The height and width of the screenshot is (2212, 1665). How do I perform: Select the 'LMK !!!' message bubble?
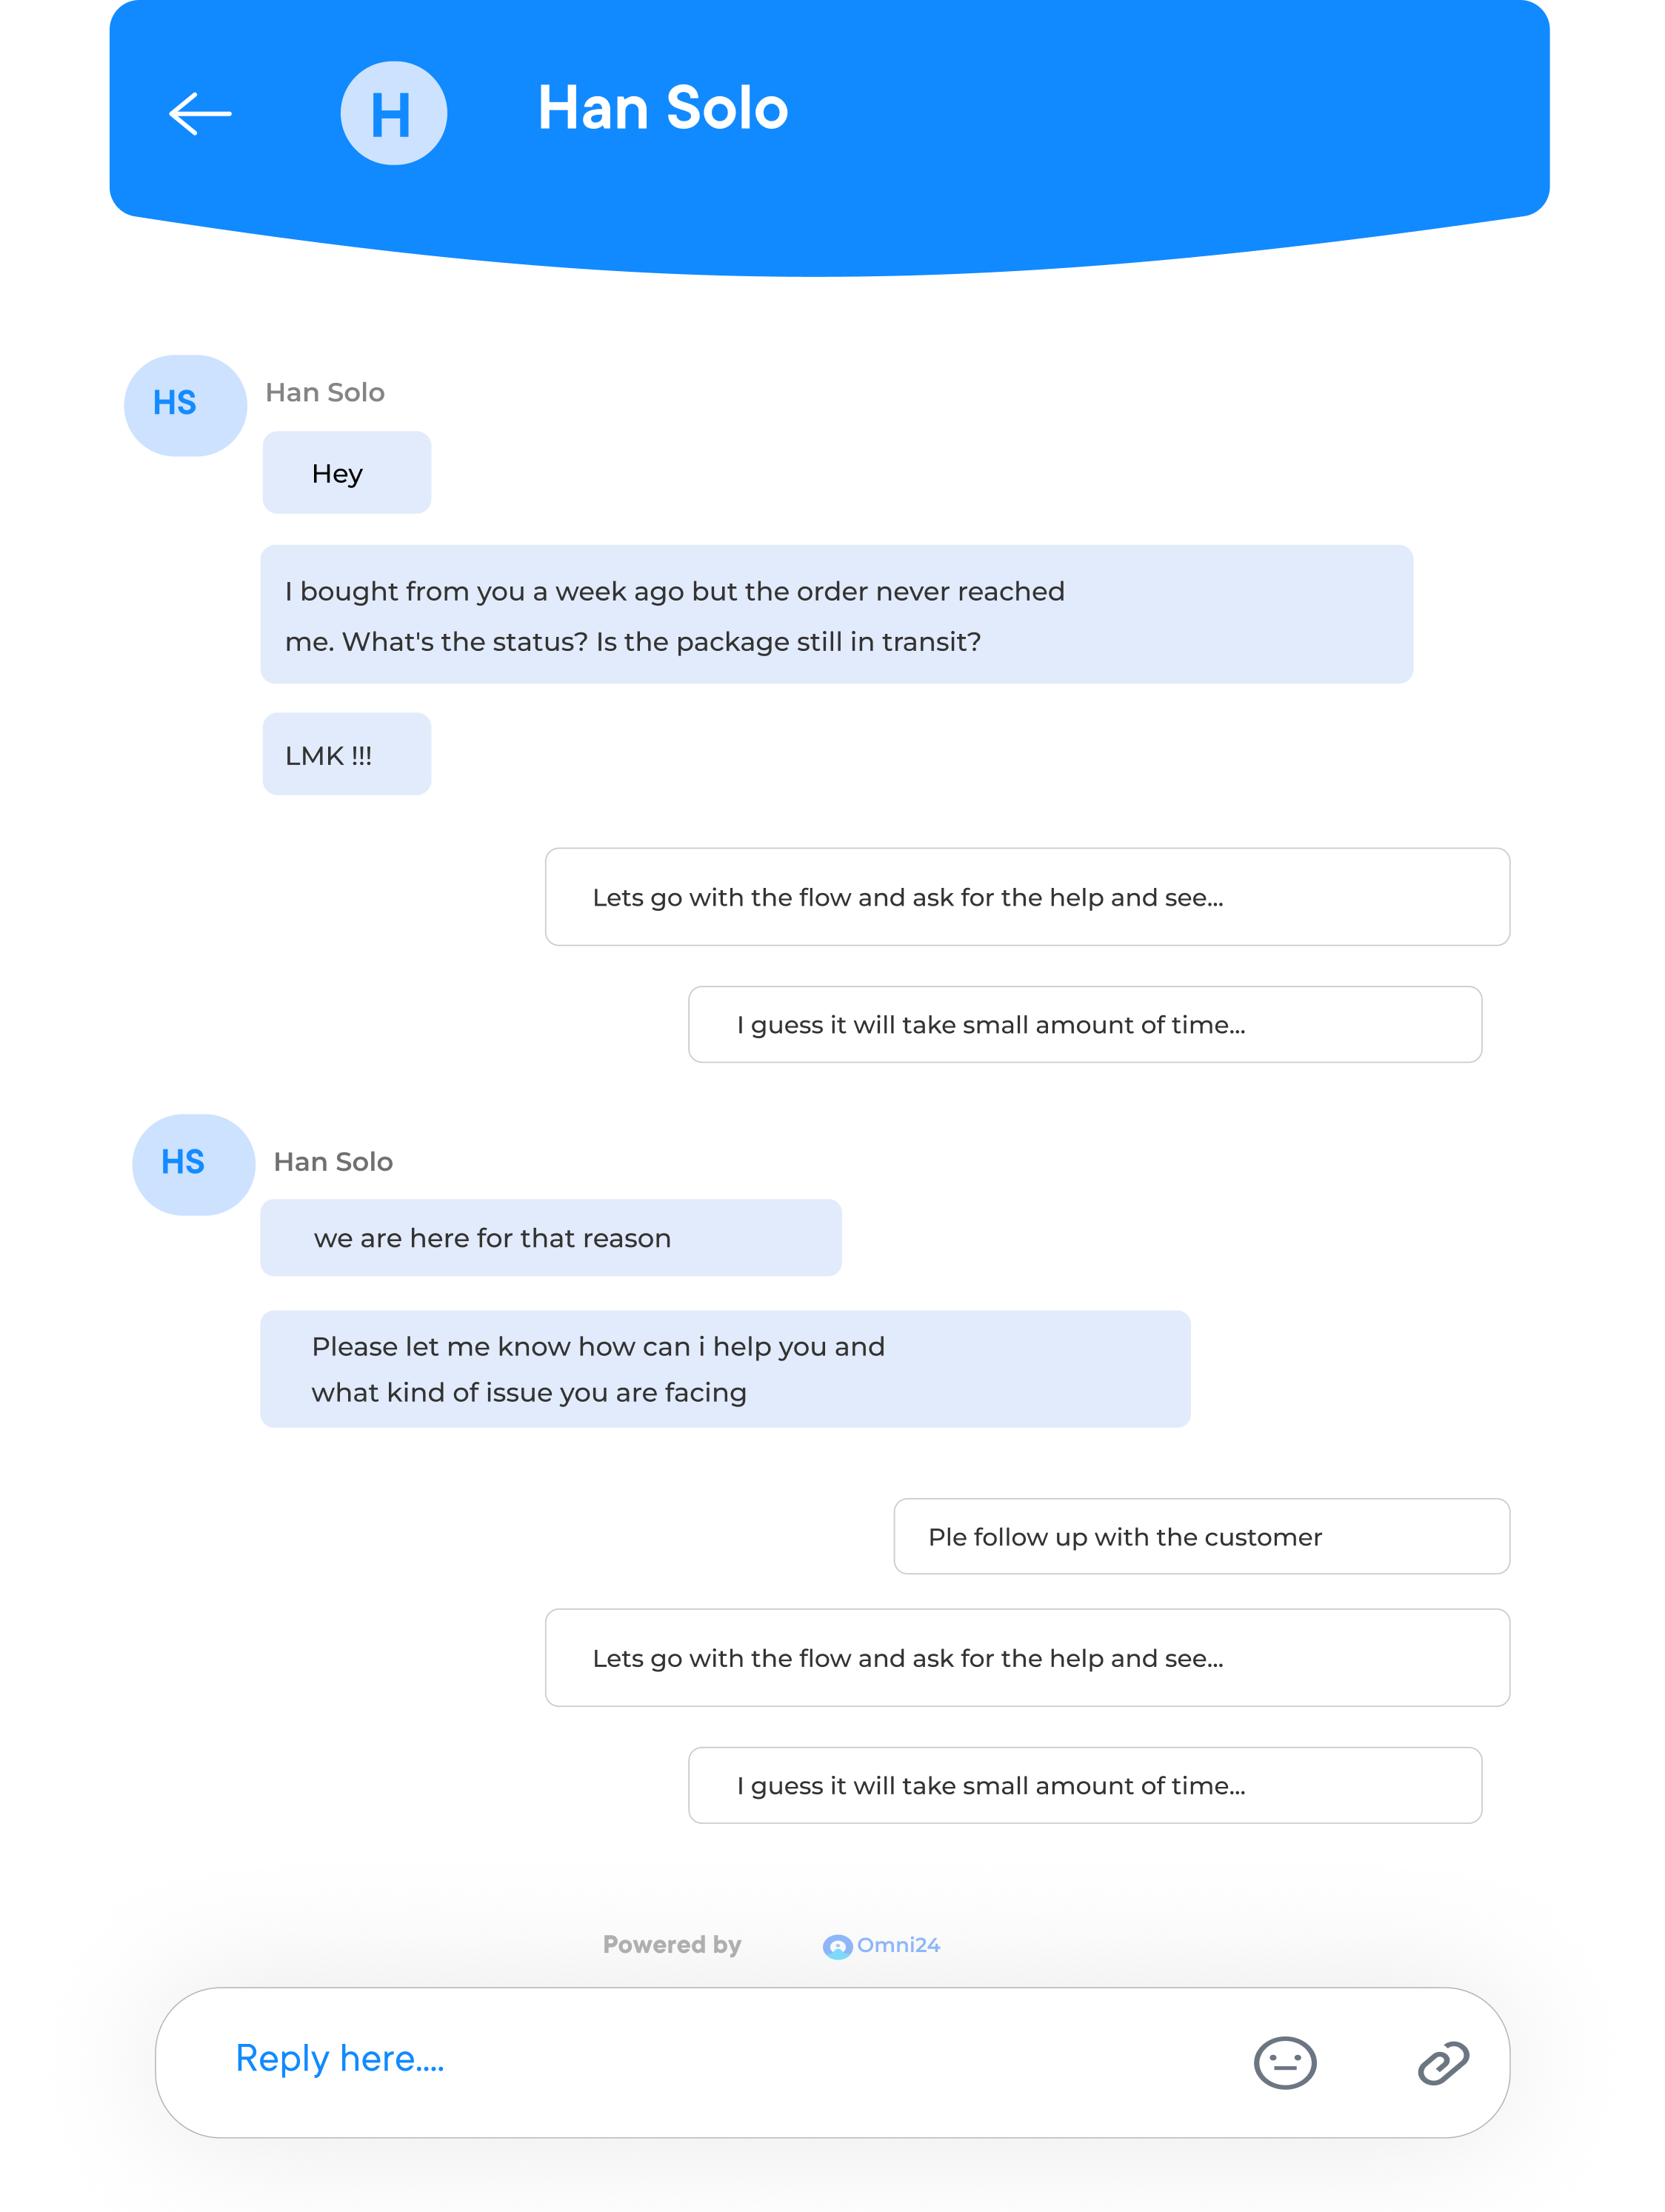pyautogui.click(x=346, y=754)
